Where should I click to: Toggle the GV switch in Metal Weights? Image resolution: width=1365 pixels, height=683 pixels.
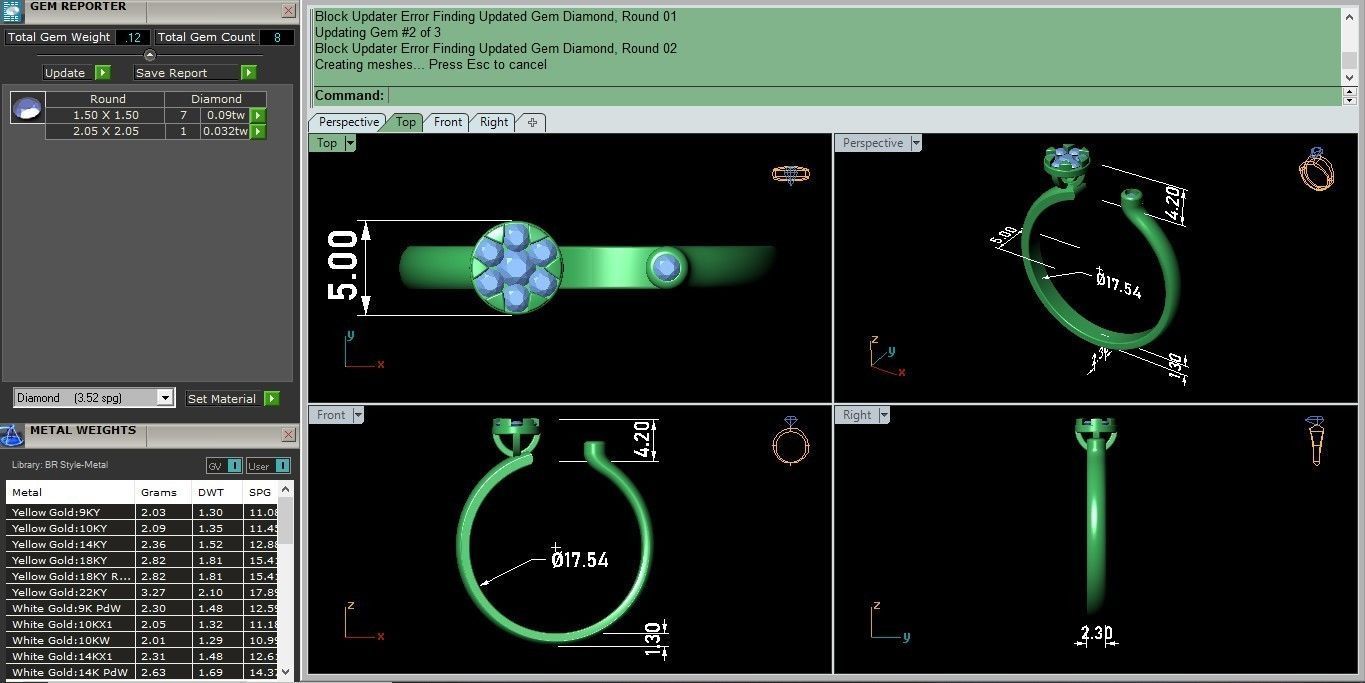coord(224,466)
